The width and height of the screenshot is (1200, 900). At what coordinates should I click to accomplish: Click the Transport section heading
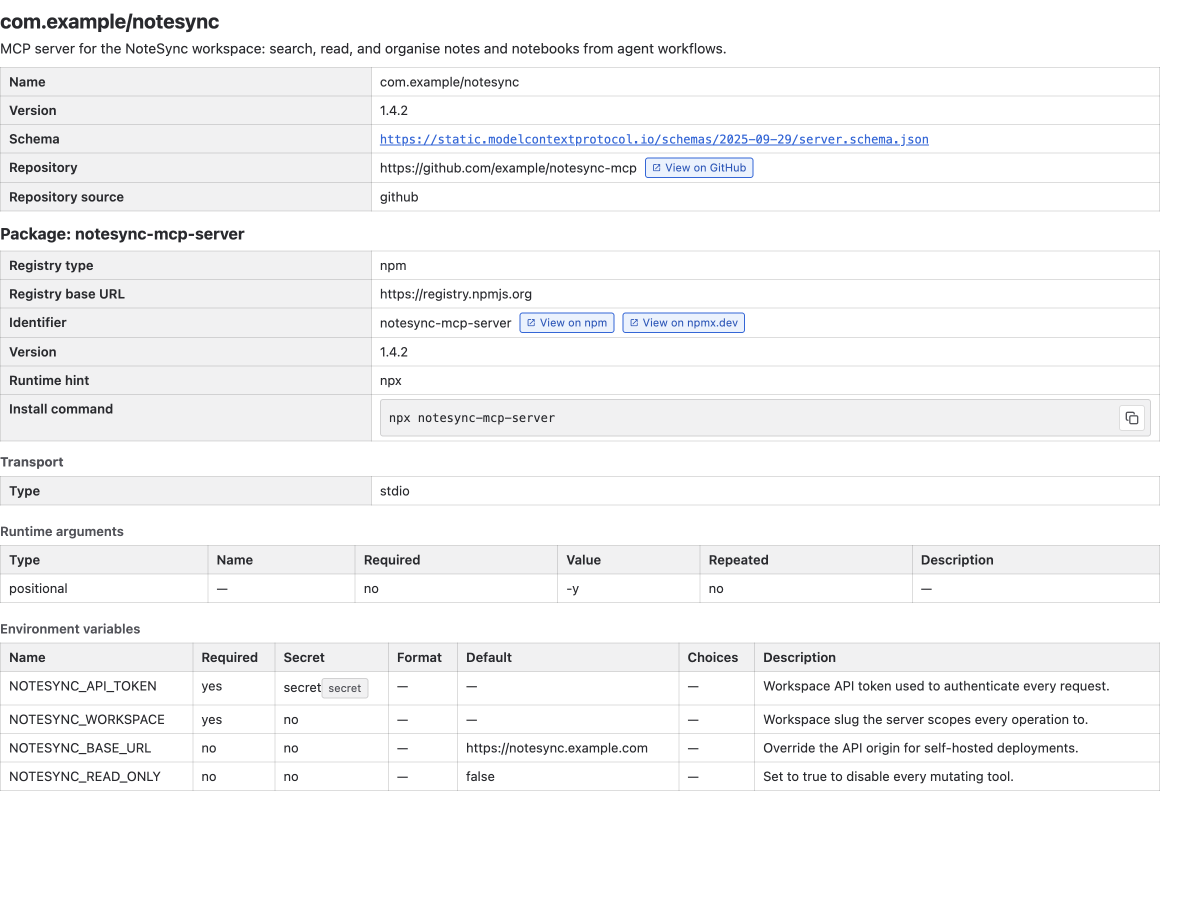(x=32, y=462)
